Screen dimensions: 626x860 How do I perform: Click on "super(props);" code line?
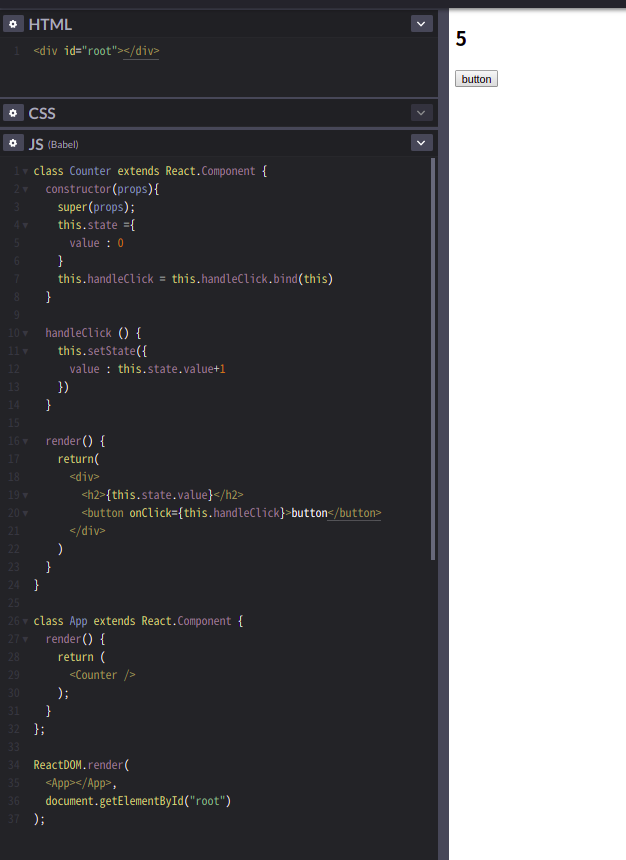[96, 207]
